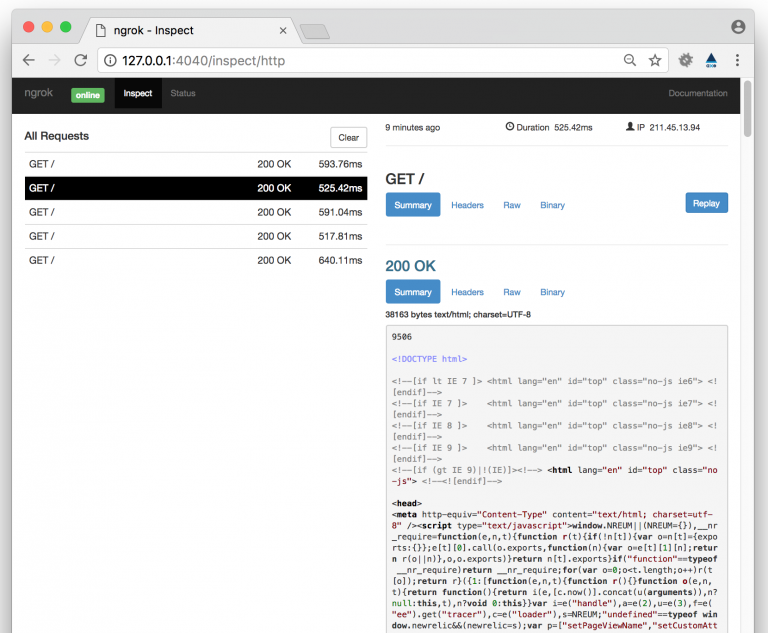The height and width of the screenshot is (633, 768).
Task: Select the GET request taking 593.76ms
Action: (x=195, y=164)
